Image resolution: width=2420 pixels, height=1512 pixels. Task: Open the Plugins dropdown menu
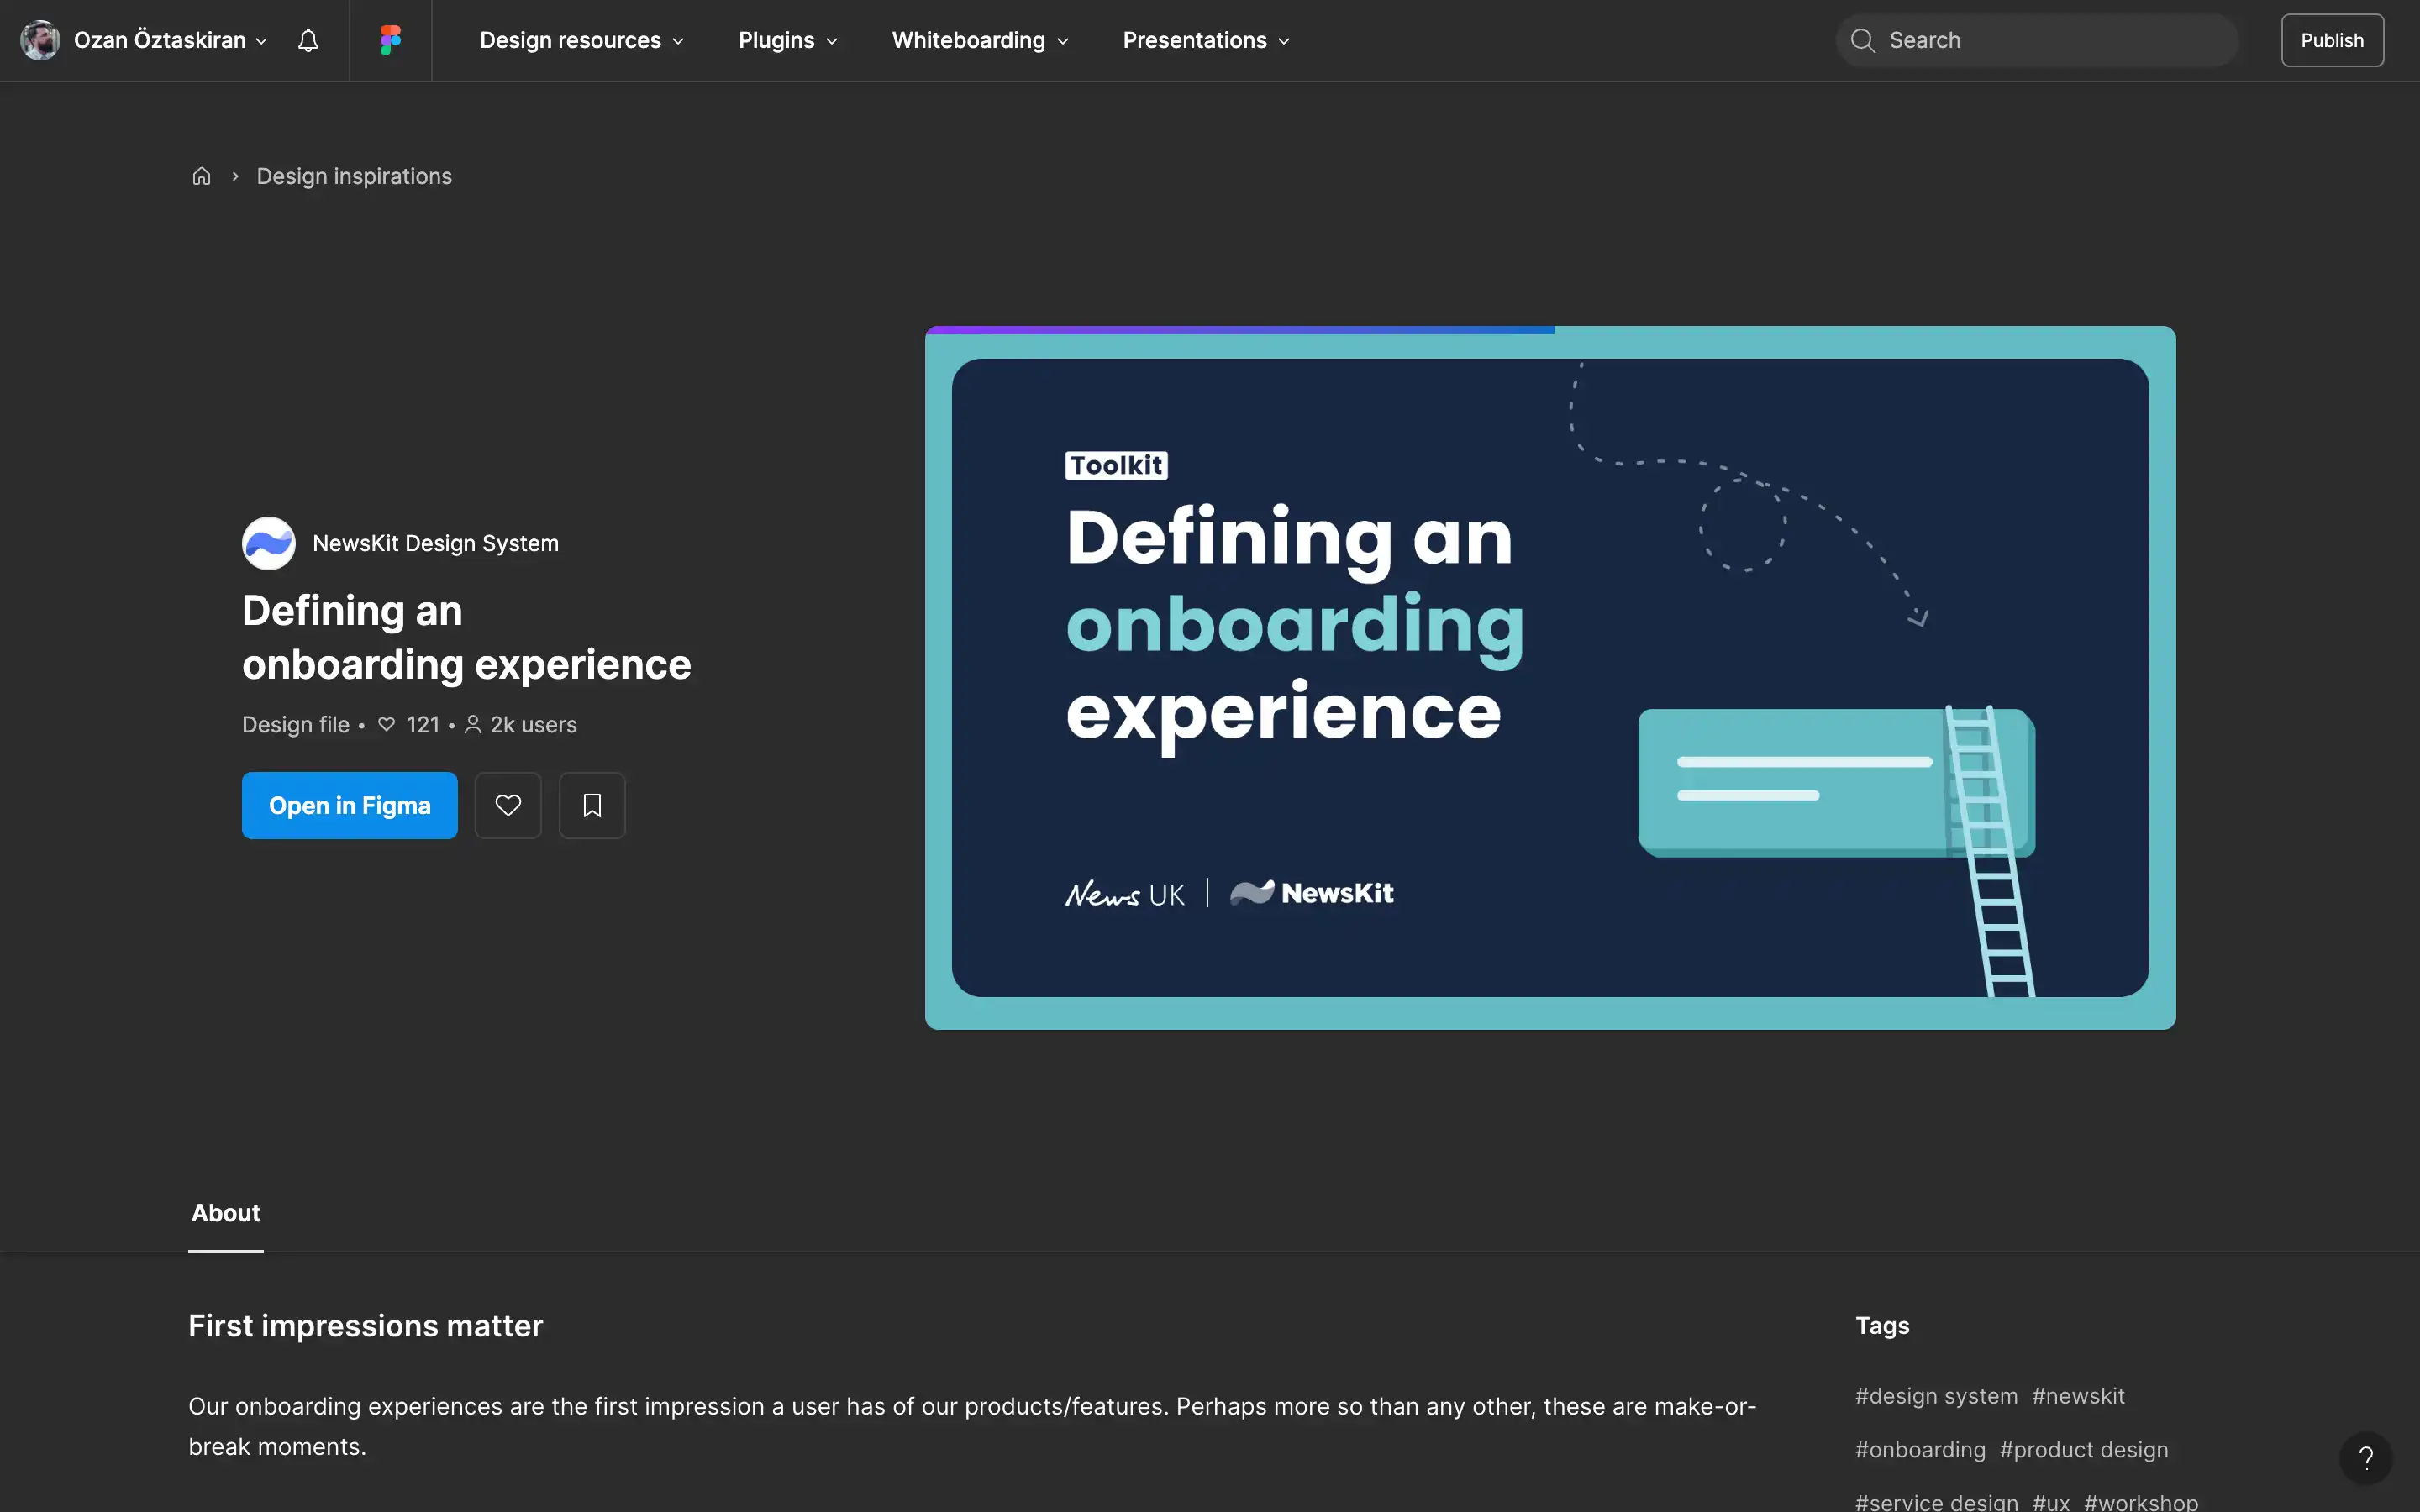tap(787, 40)
